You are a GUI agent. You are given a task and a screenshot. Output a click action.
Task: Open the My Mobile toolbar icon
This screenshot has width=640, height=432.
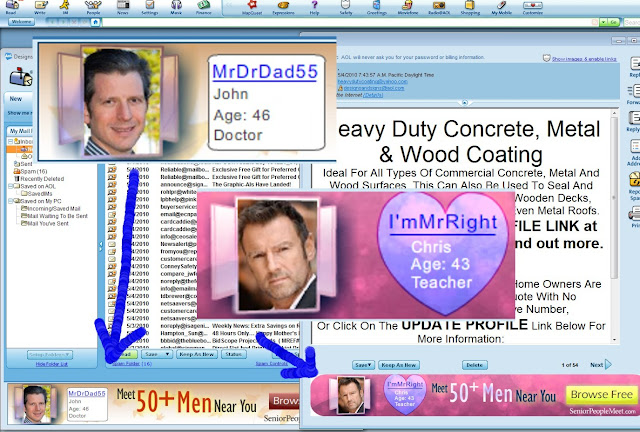coord(501,6)
